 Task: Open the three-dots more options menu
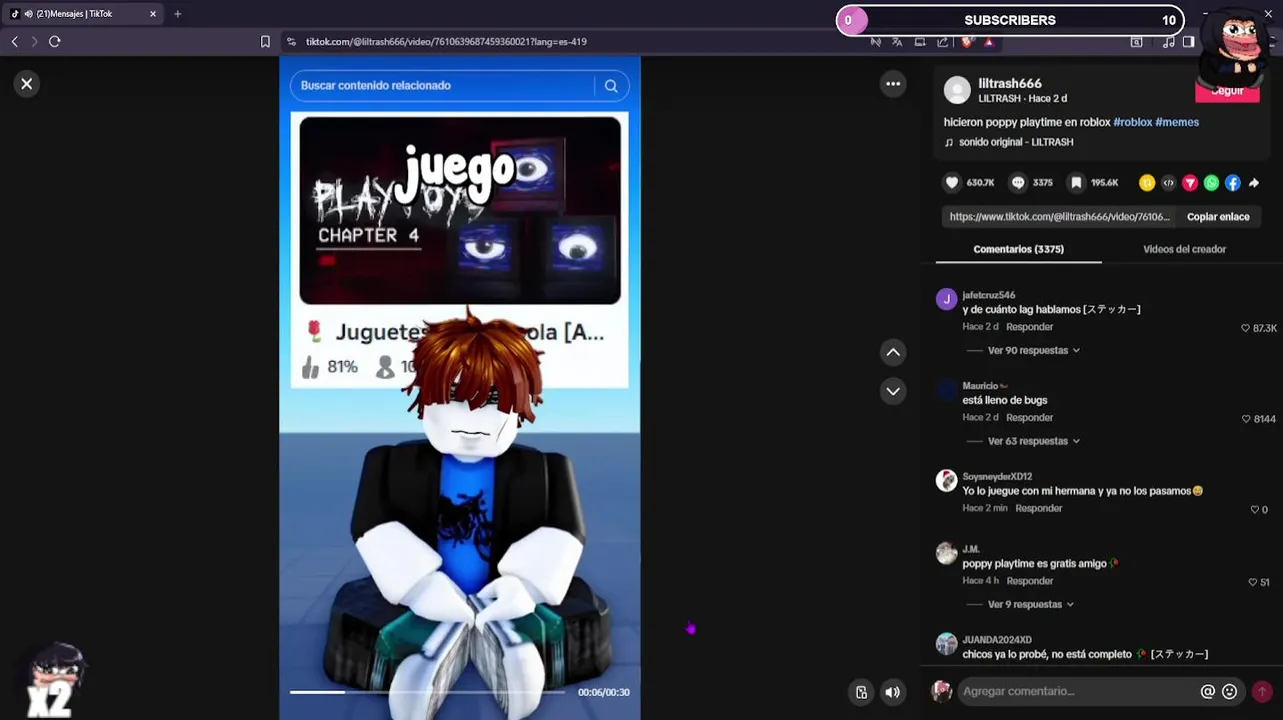tap(893, 84)
